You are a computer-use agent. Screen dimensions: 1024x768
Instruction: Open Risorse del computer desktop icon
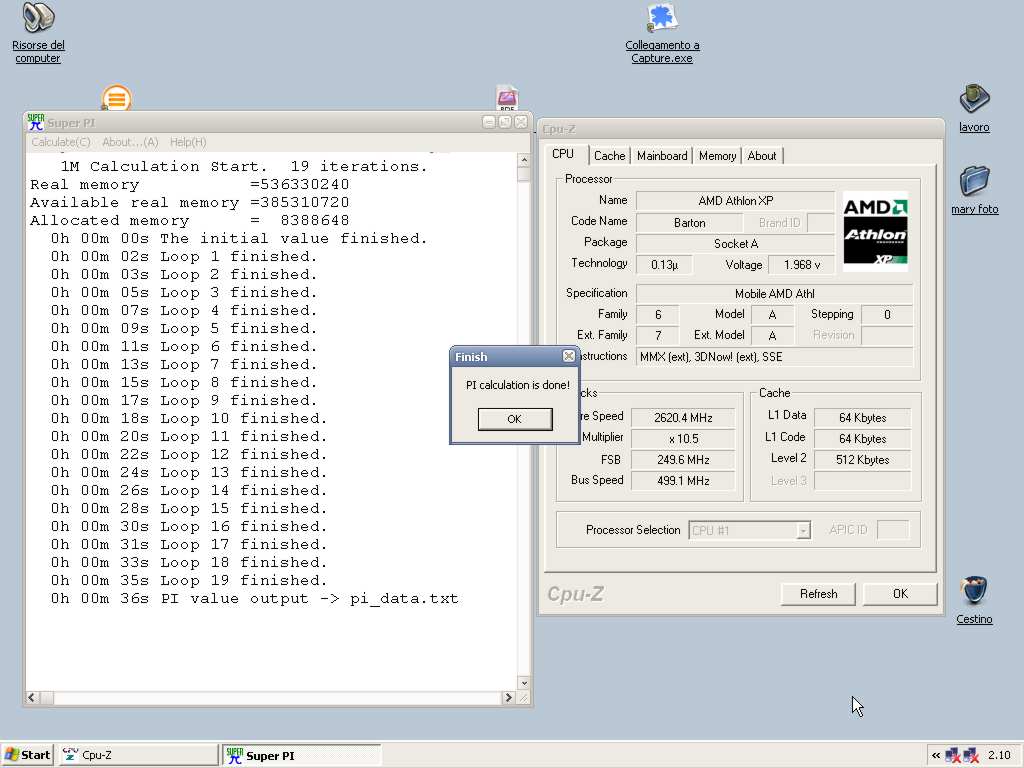coord(39,33)
